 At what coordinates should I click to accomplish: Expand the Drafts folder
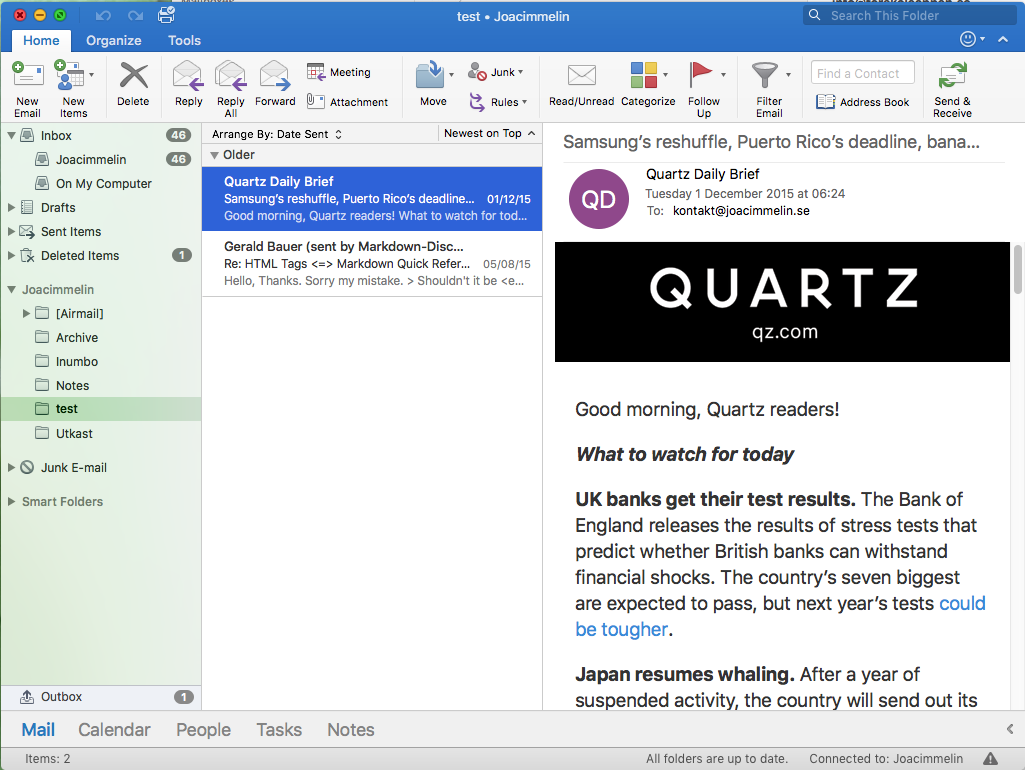(11, 207)
